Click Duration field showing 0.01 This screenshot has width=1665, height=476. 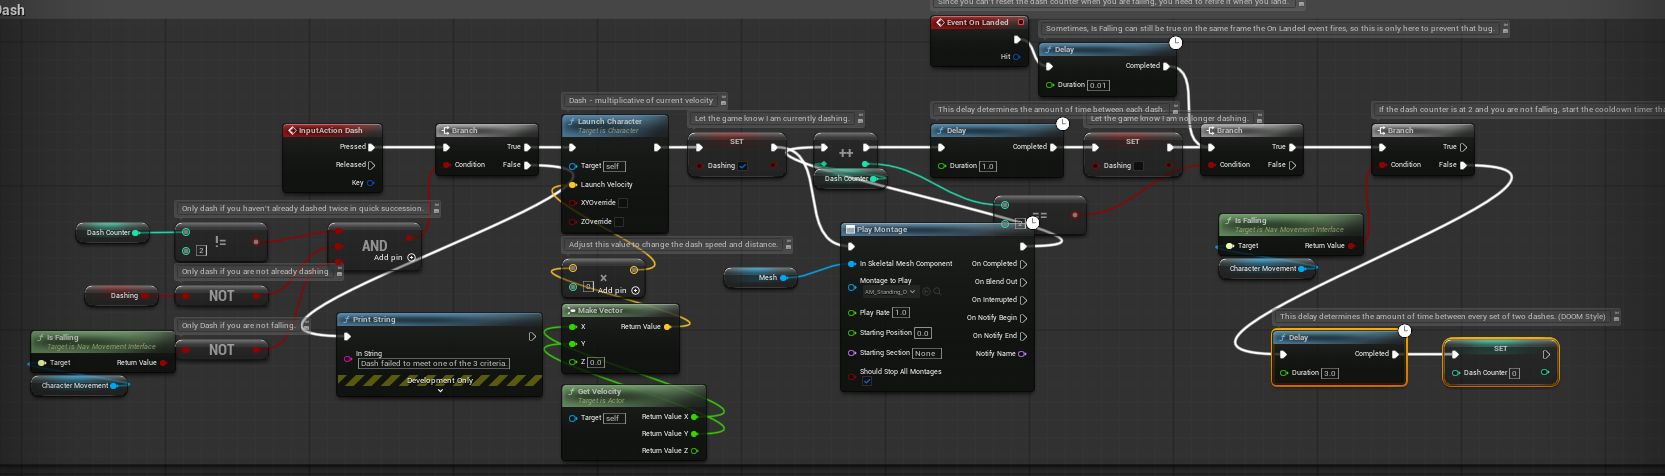(1098, 85)
